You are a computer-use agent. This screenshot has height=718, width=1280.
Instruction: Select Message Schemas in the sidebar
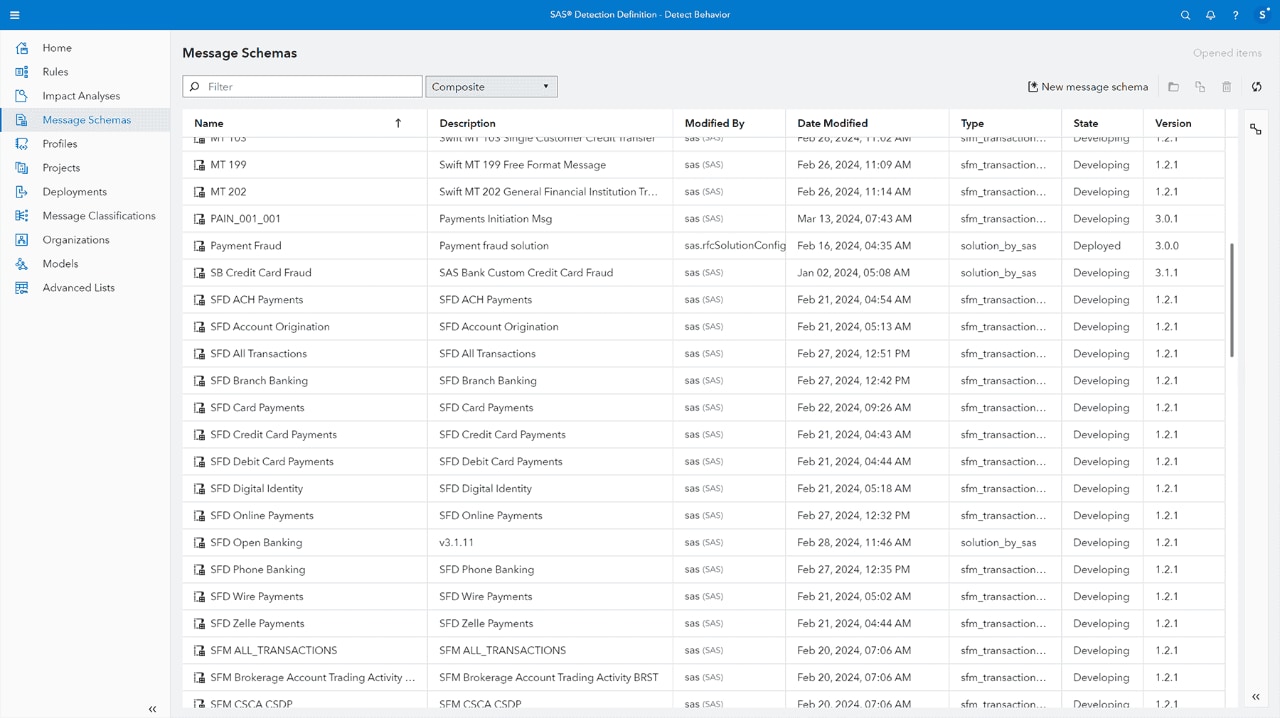click(x=87, y=120)
